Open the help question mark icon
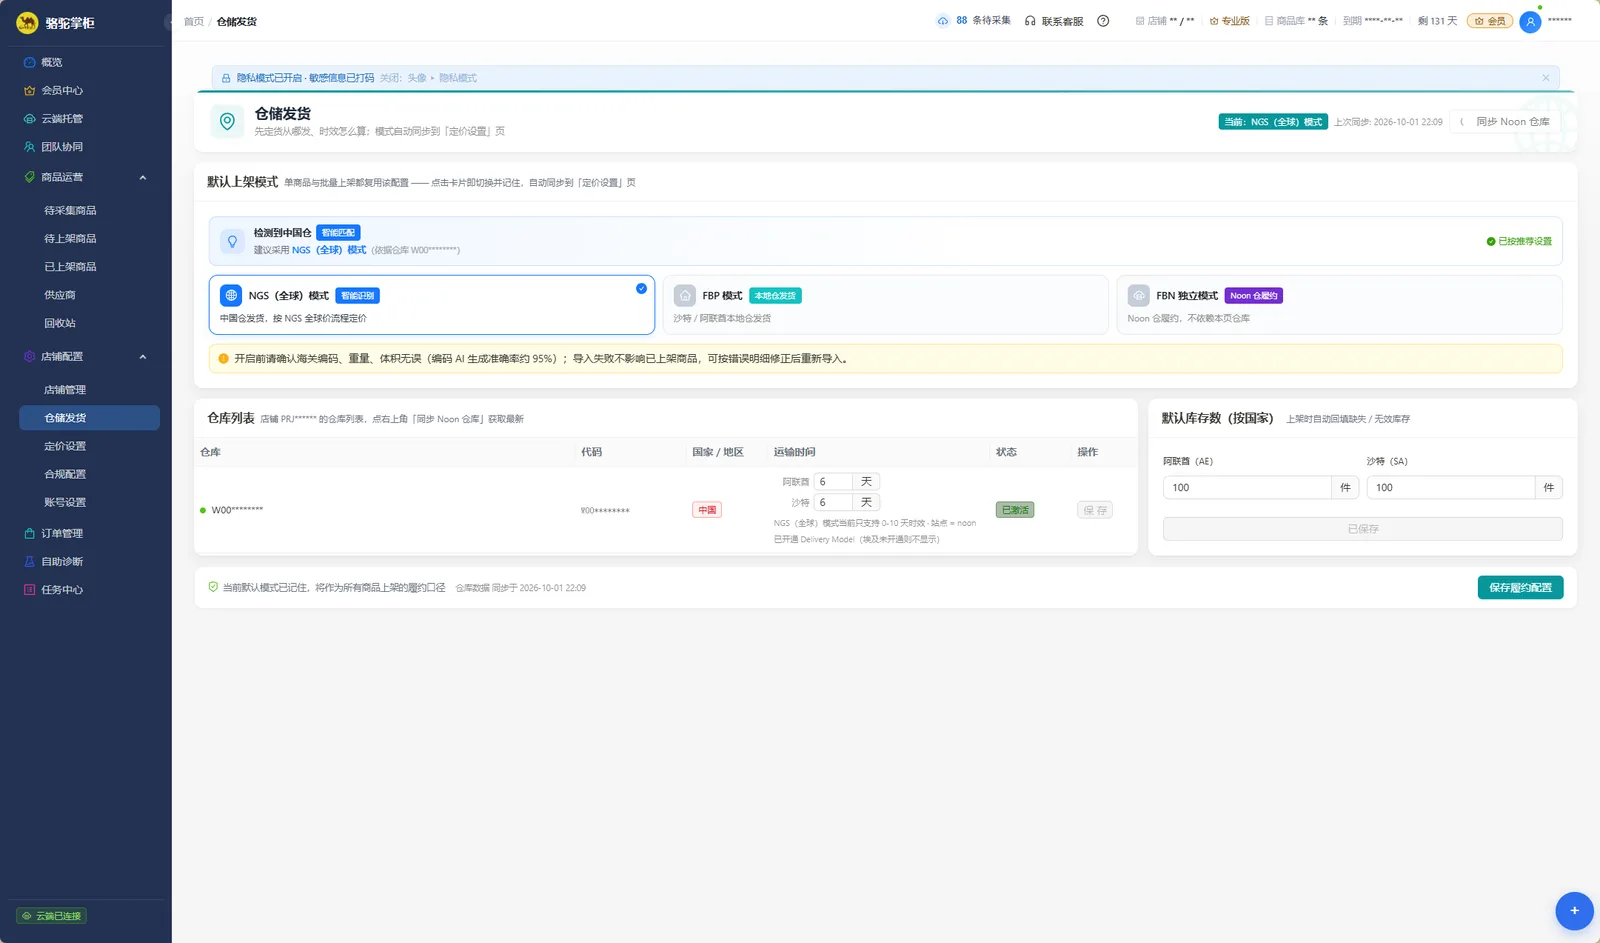Image resolution: width=1600 pixels, height=943 pixels. click(x=1103, y=21)
